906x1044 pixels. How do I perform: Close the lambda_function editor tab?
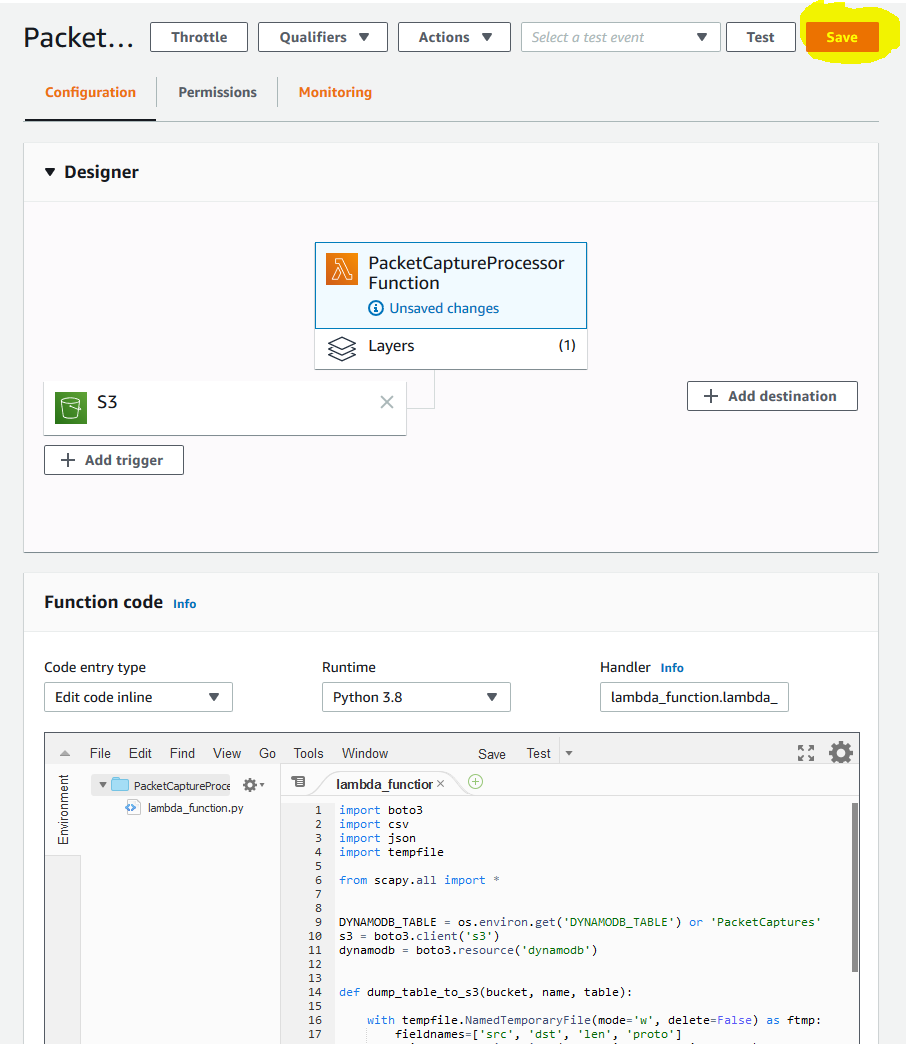pyautogui.click(x=440, y=784)
